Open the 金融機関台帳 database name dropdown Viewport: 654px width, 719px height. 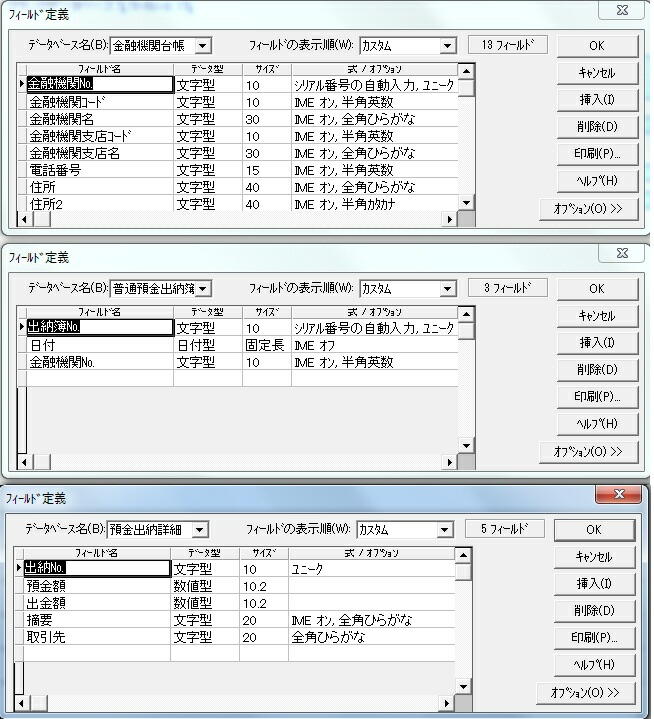(x=202, y=46)
